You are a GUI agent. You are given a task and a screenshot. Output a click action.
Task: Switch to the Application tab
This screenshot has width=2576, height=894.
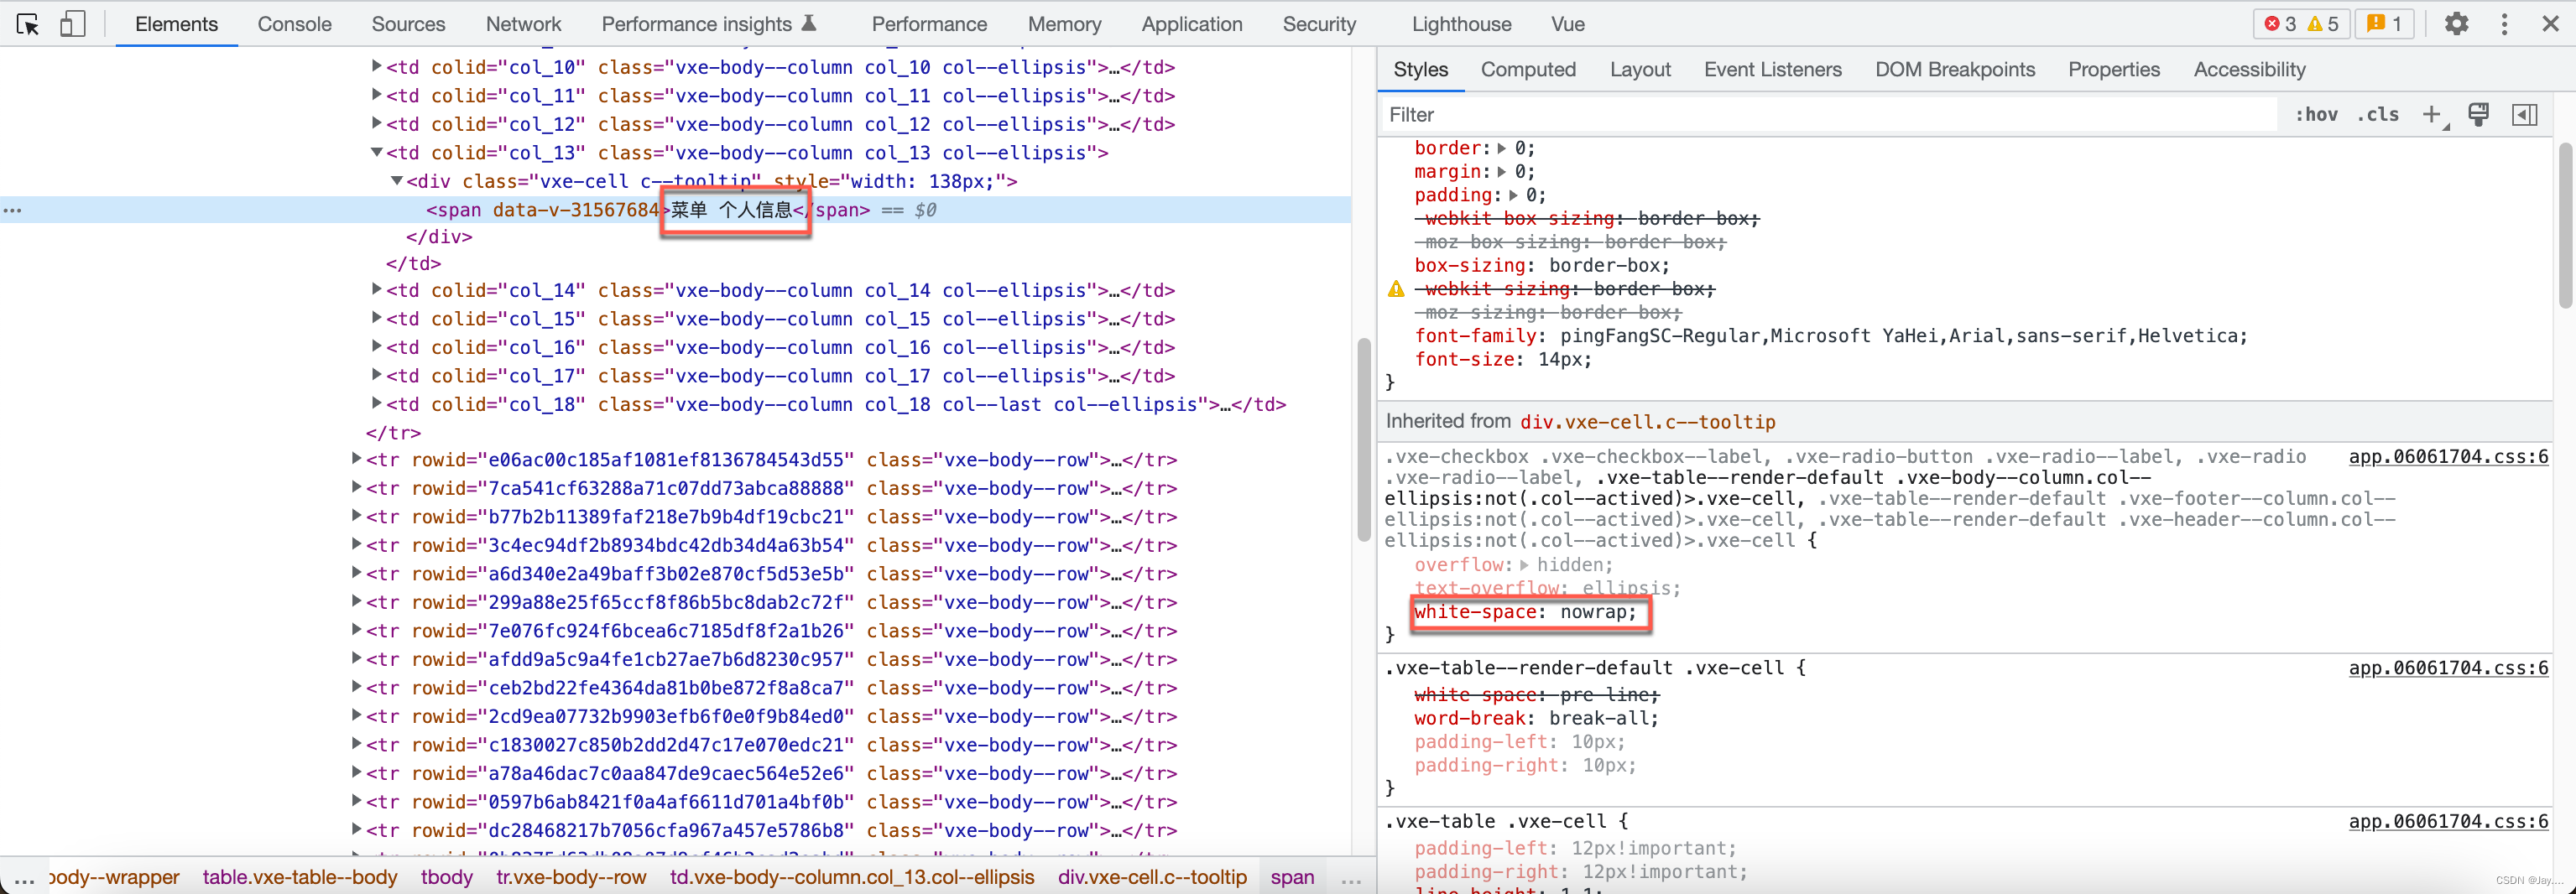(1192, 24)
